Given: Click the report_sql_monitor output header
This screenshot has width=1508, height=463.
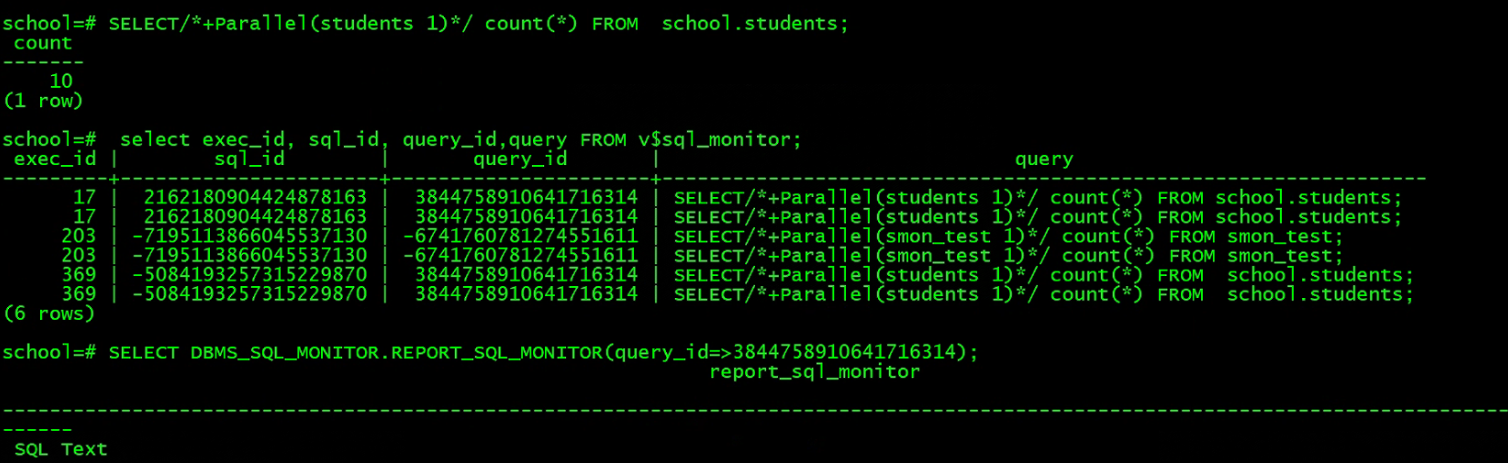Looking at the screenshot, I should coord(814,372).
